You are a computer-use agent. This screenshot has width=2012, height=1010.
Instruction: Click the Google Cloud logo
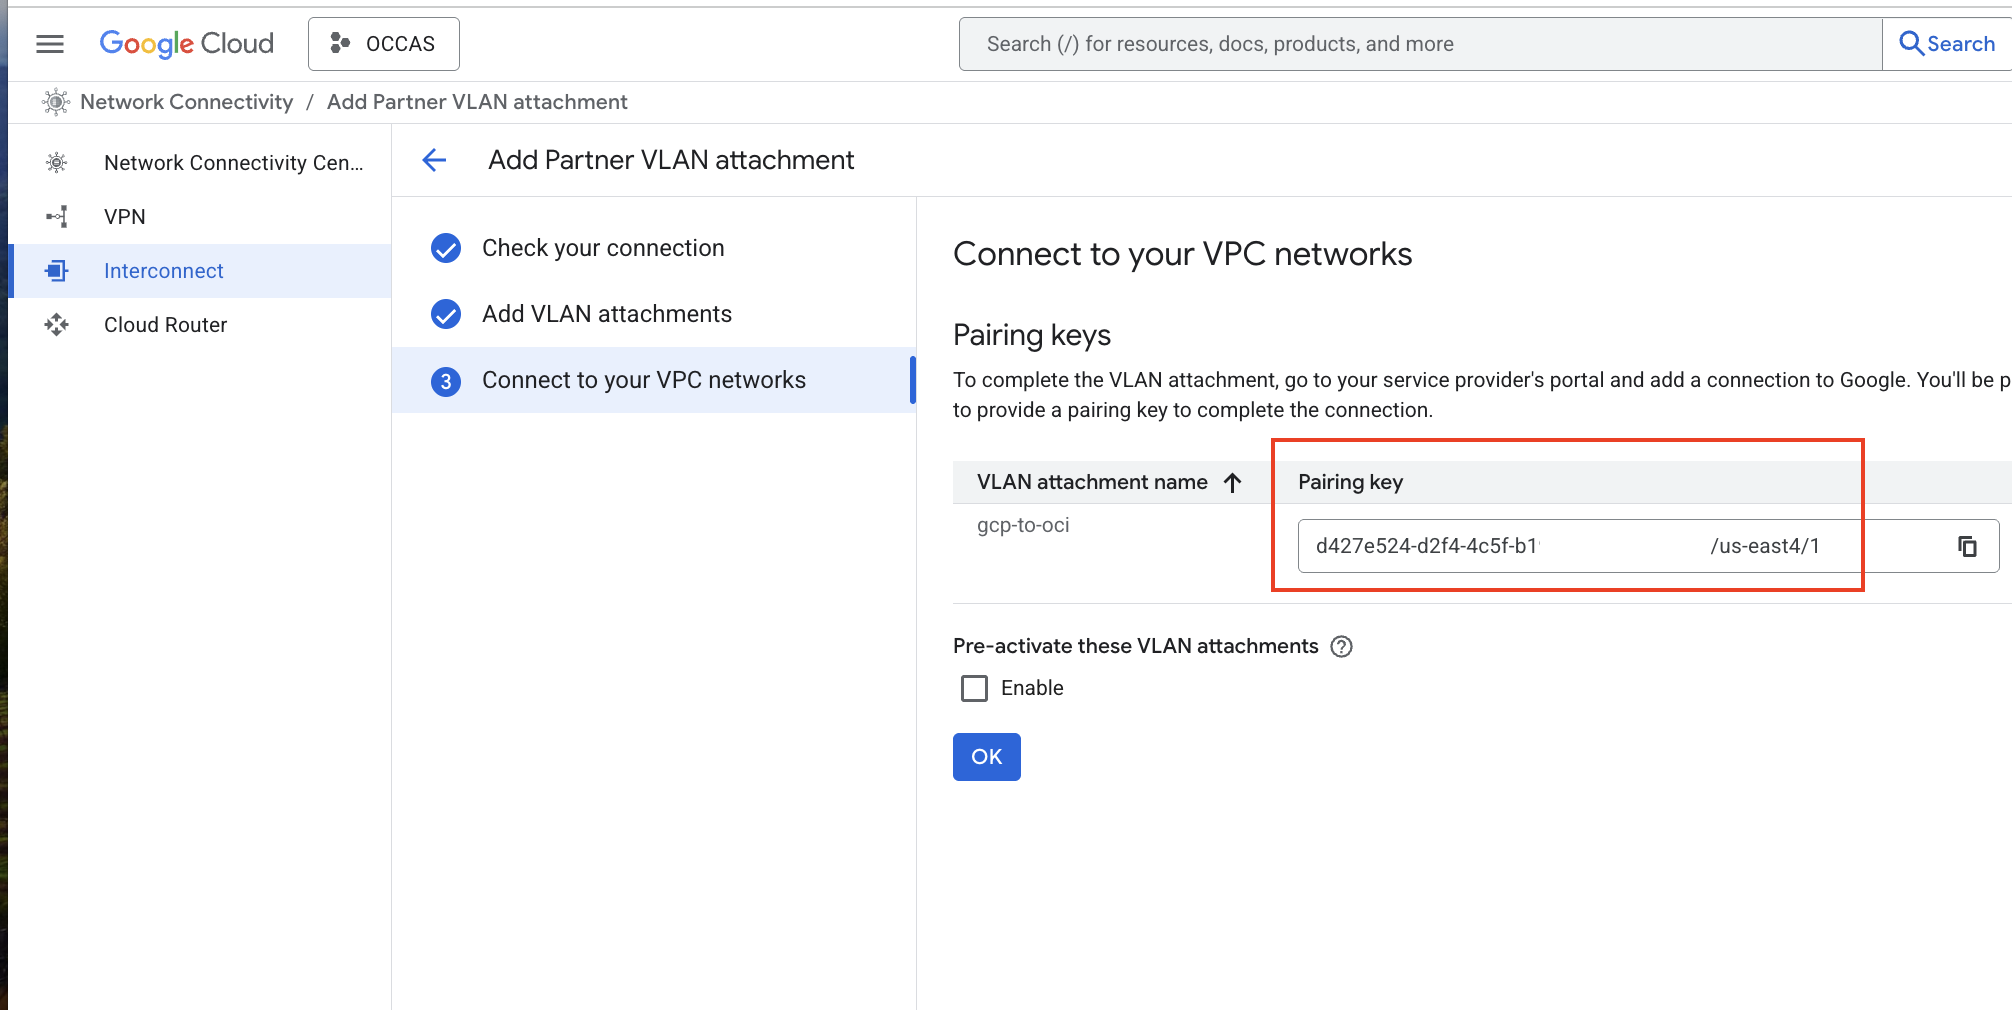[x=187, y=44]
